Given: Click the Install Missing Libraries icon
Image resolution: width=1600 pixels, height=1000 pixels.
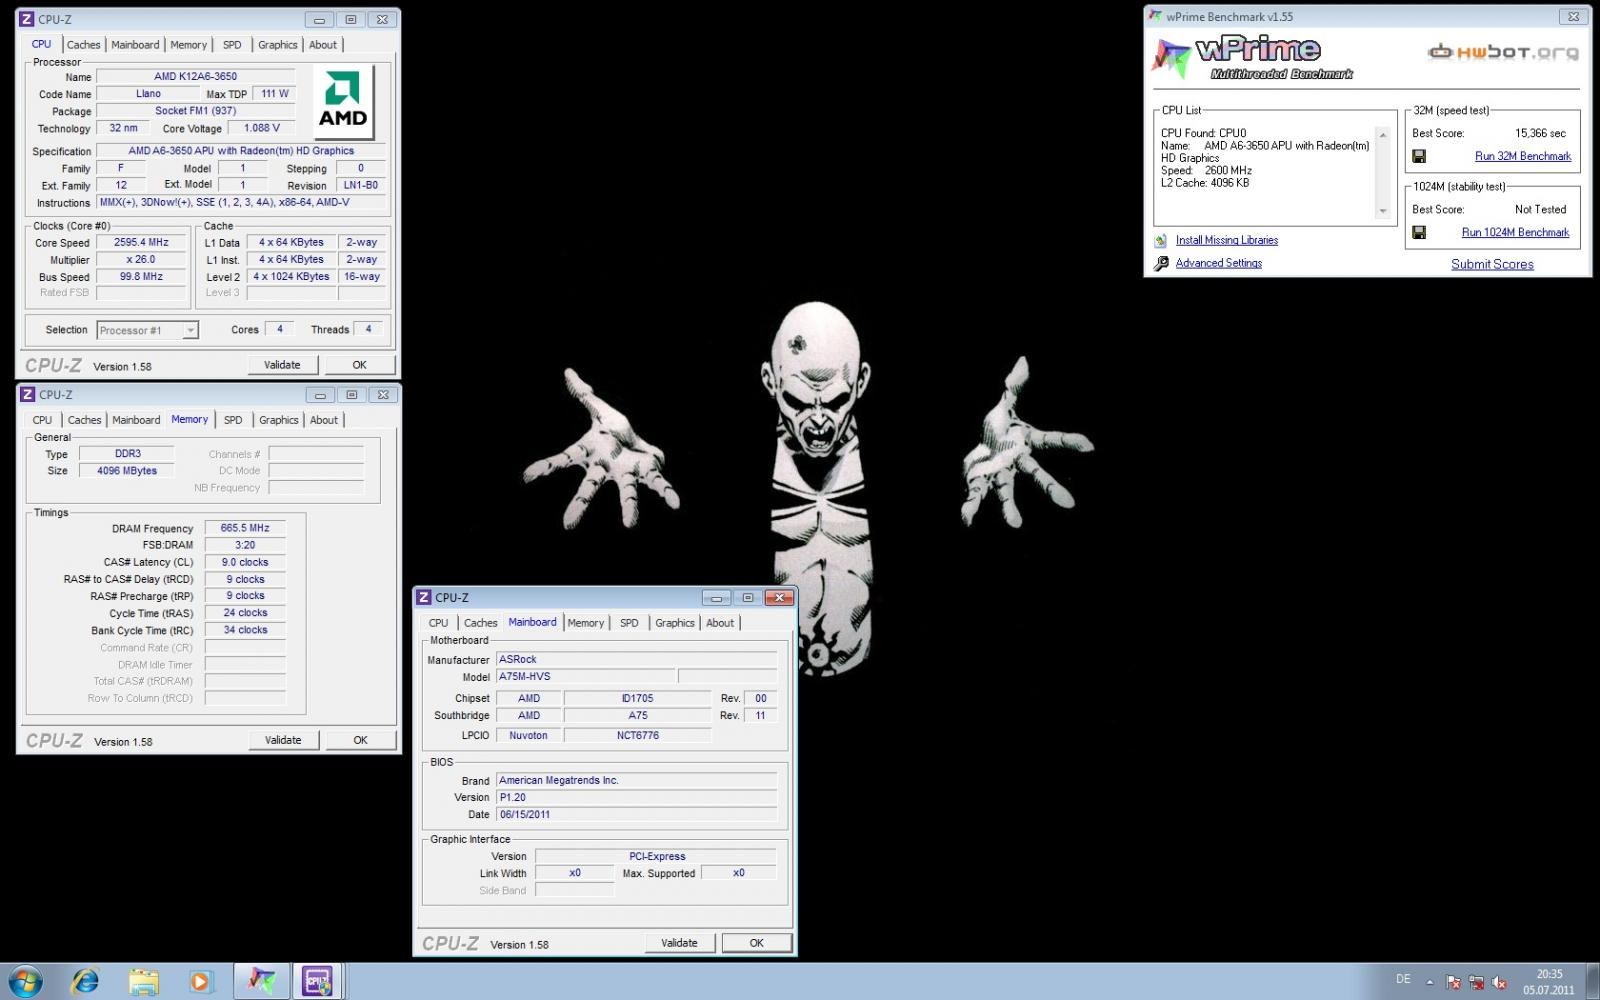Looking at the screenshot, I should [1160, 240].
